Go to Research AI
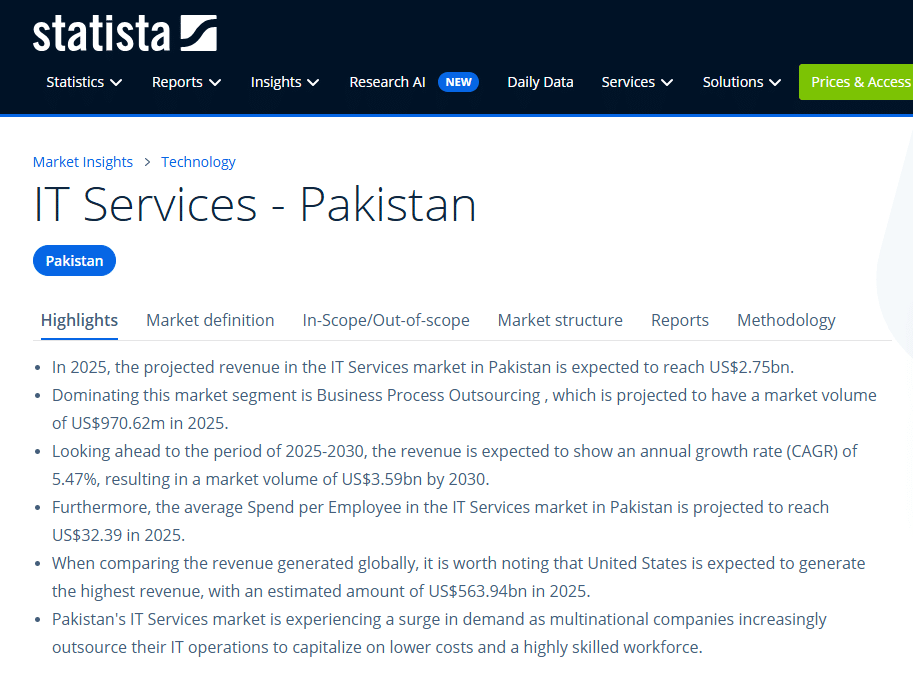 pos(387,82)
